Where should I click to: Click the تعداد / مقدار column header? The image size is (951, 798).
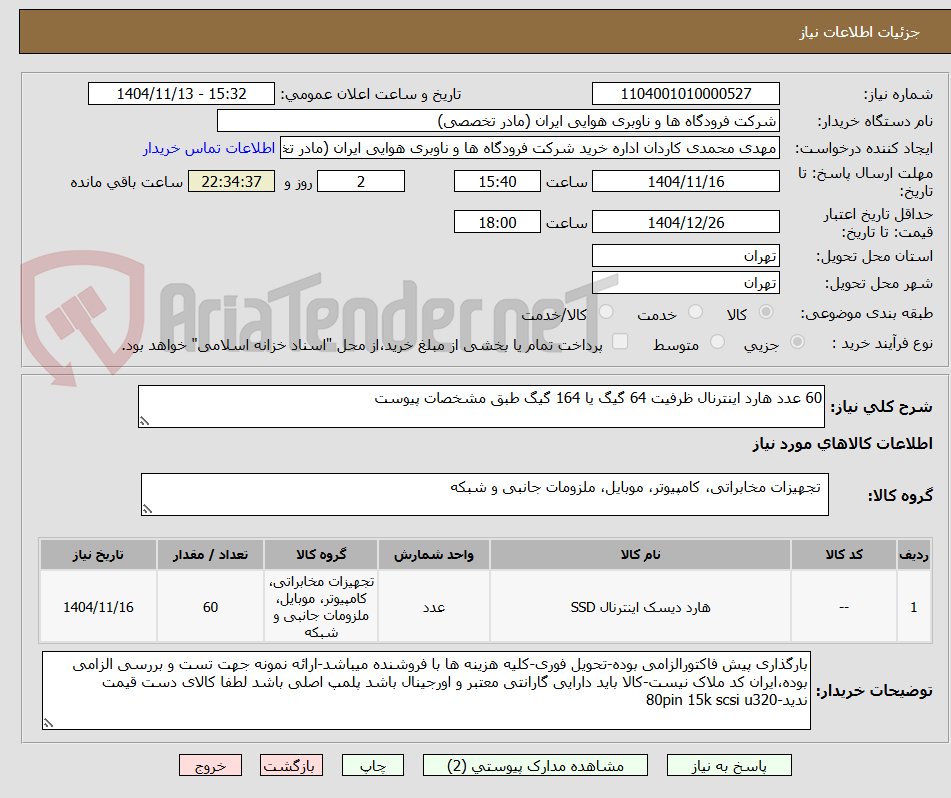210,554
